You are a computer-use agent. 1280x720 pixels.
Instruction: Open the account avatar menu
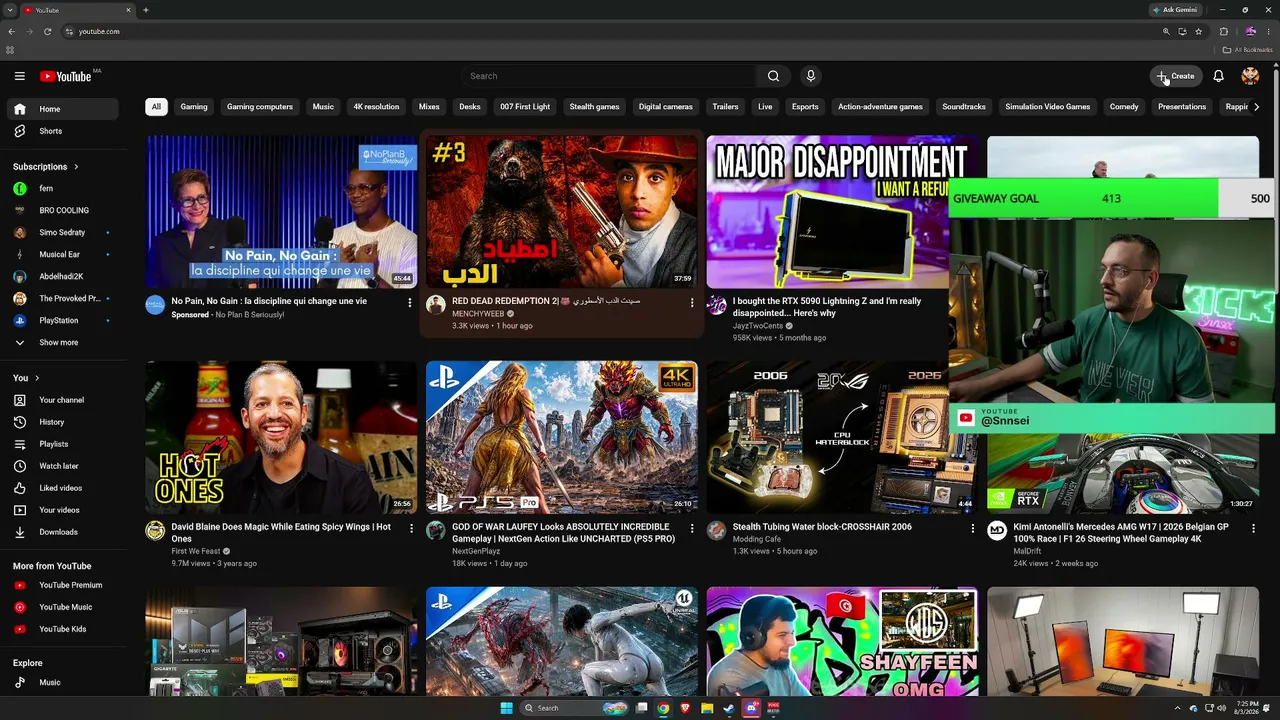[1250, 76]
